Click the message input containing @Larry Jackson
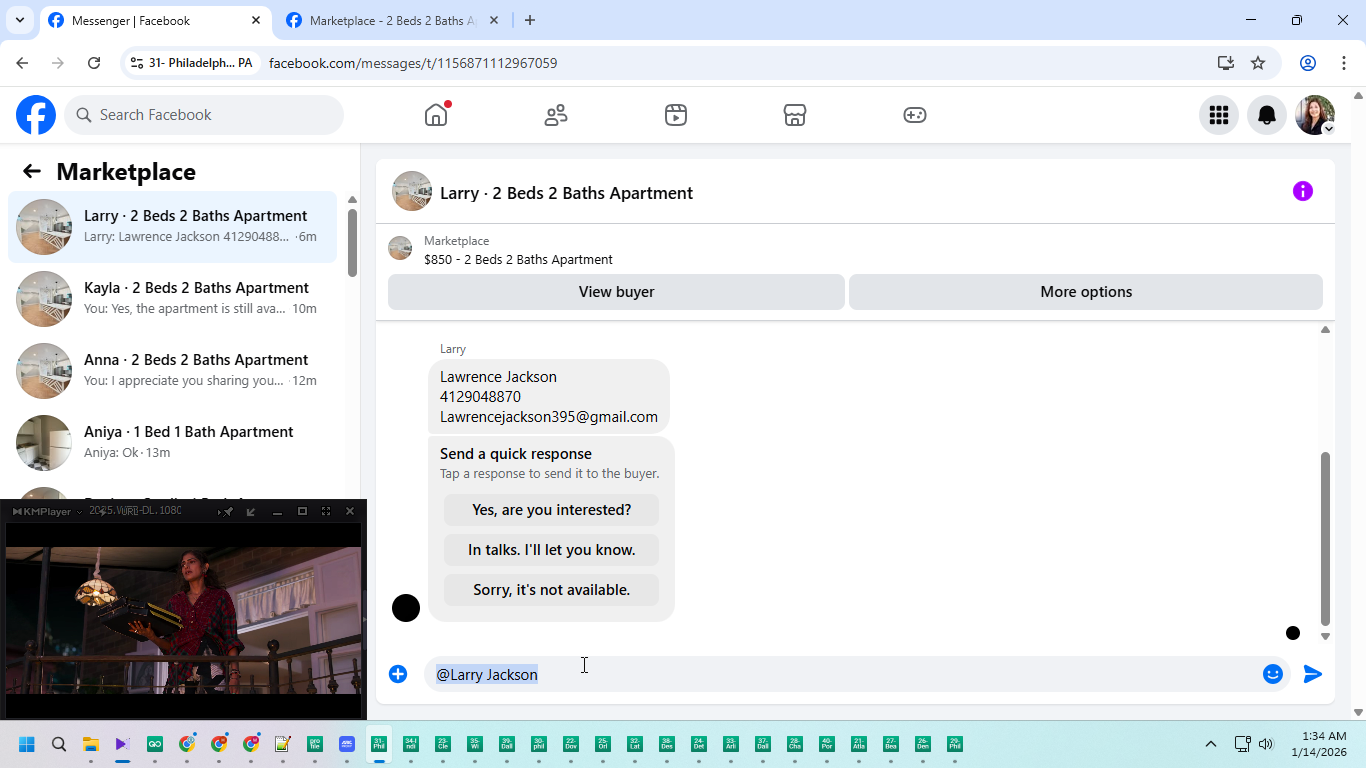The height and width of the screenshot is (768, 1366). [x=843, y=674]
